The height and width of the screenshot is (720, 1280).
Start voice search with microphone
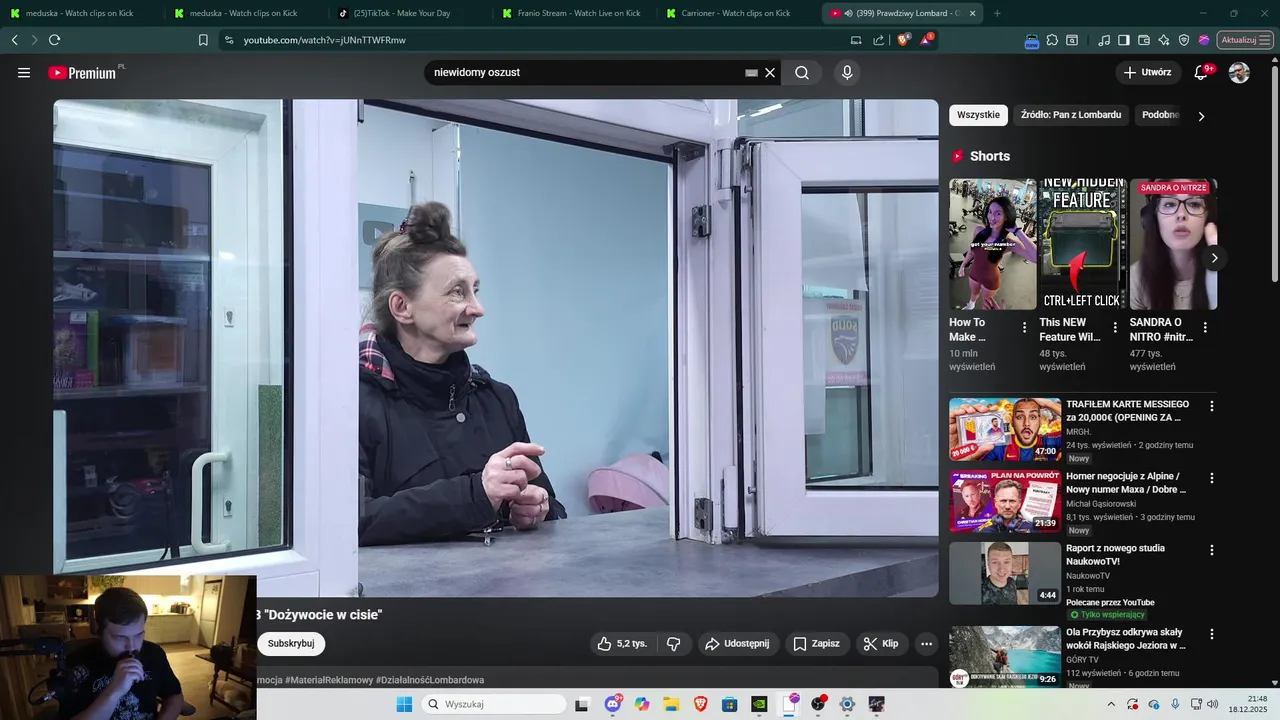pos(847,73)
